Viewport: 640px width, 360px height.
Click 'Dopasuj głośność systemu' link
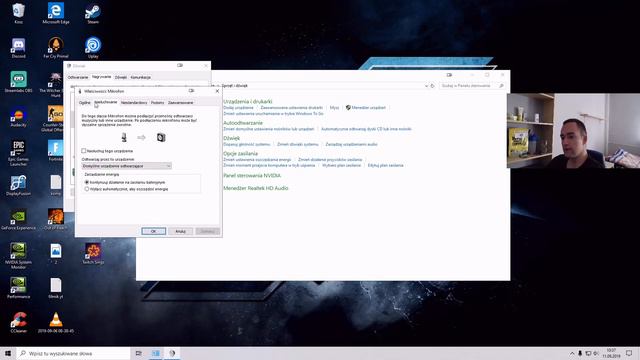pyautogui.click(x=247, y=144)
